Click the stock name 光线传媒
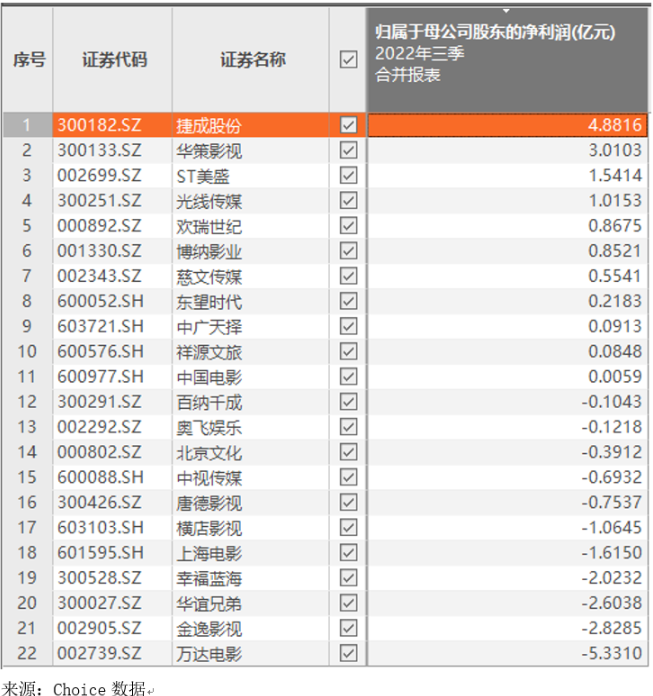Image resolution: width=653 pixels, height=696 pixels. 209,202
